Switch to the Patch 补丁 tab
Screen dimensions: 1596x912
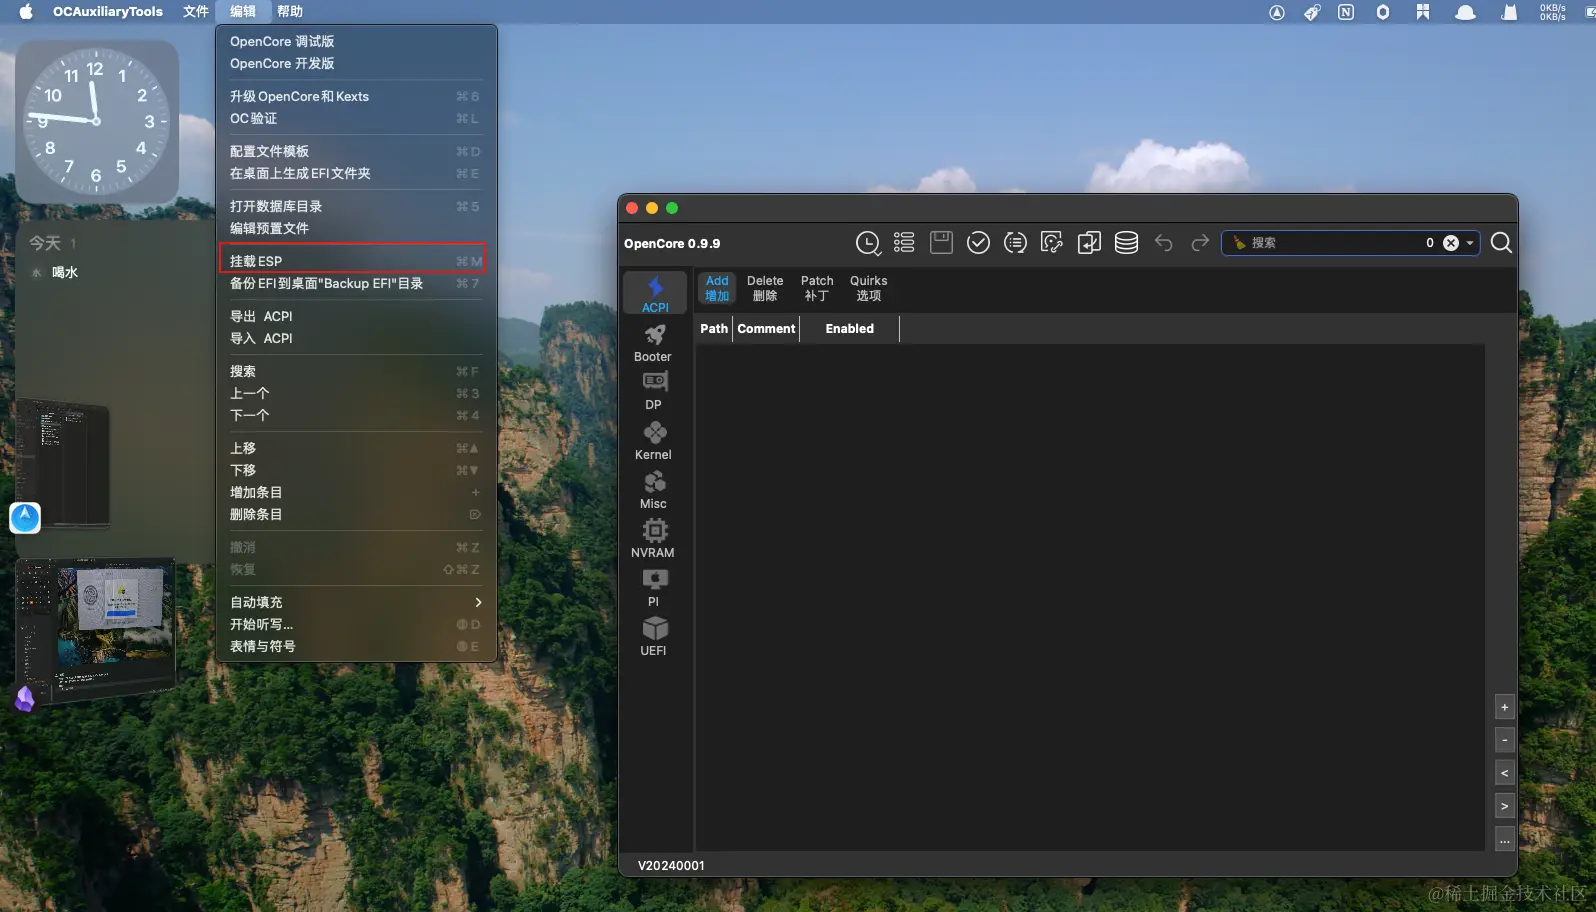pyautogui.click(x=817, y=288)
